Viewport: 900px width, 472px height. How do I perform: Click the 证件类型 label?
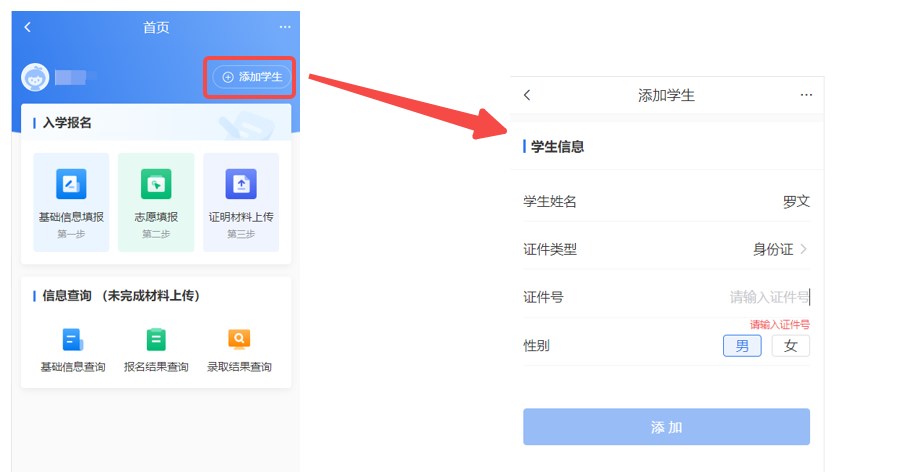[550, 249]
